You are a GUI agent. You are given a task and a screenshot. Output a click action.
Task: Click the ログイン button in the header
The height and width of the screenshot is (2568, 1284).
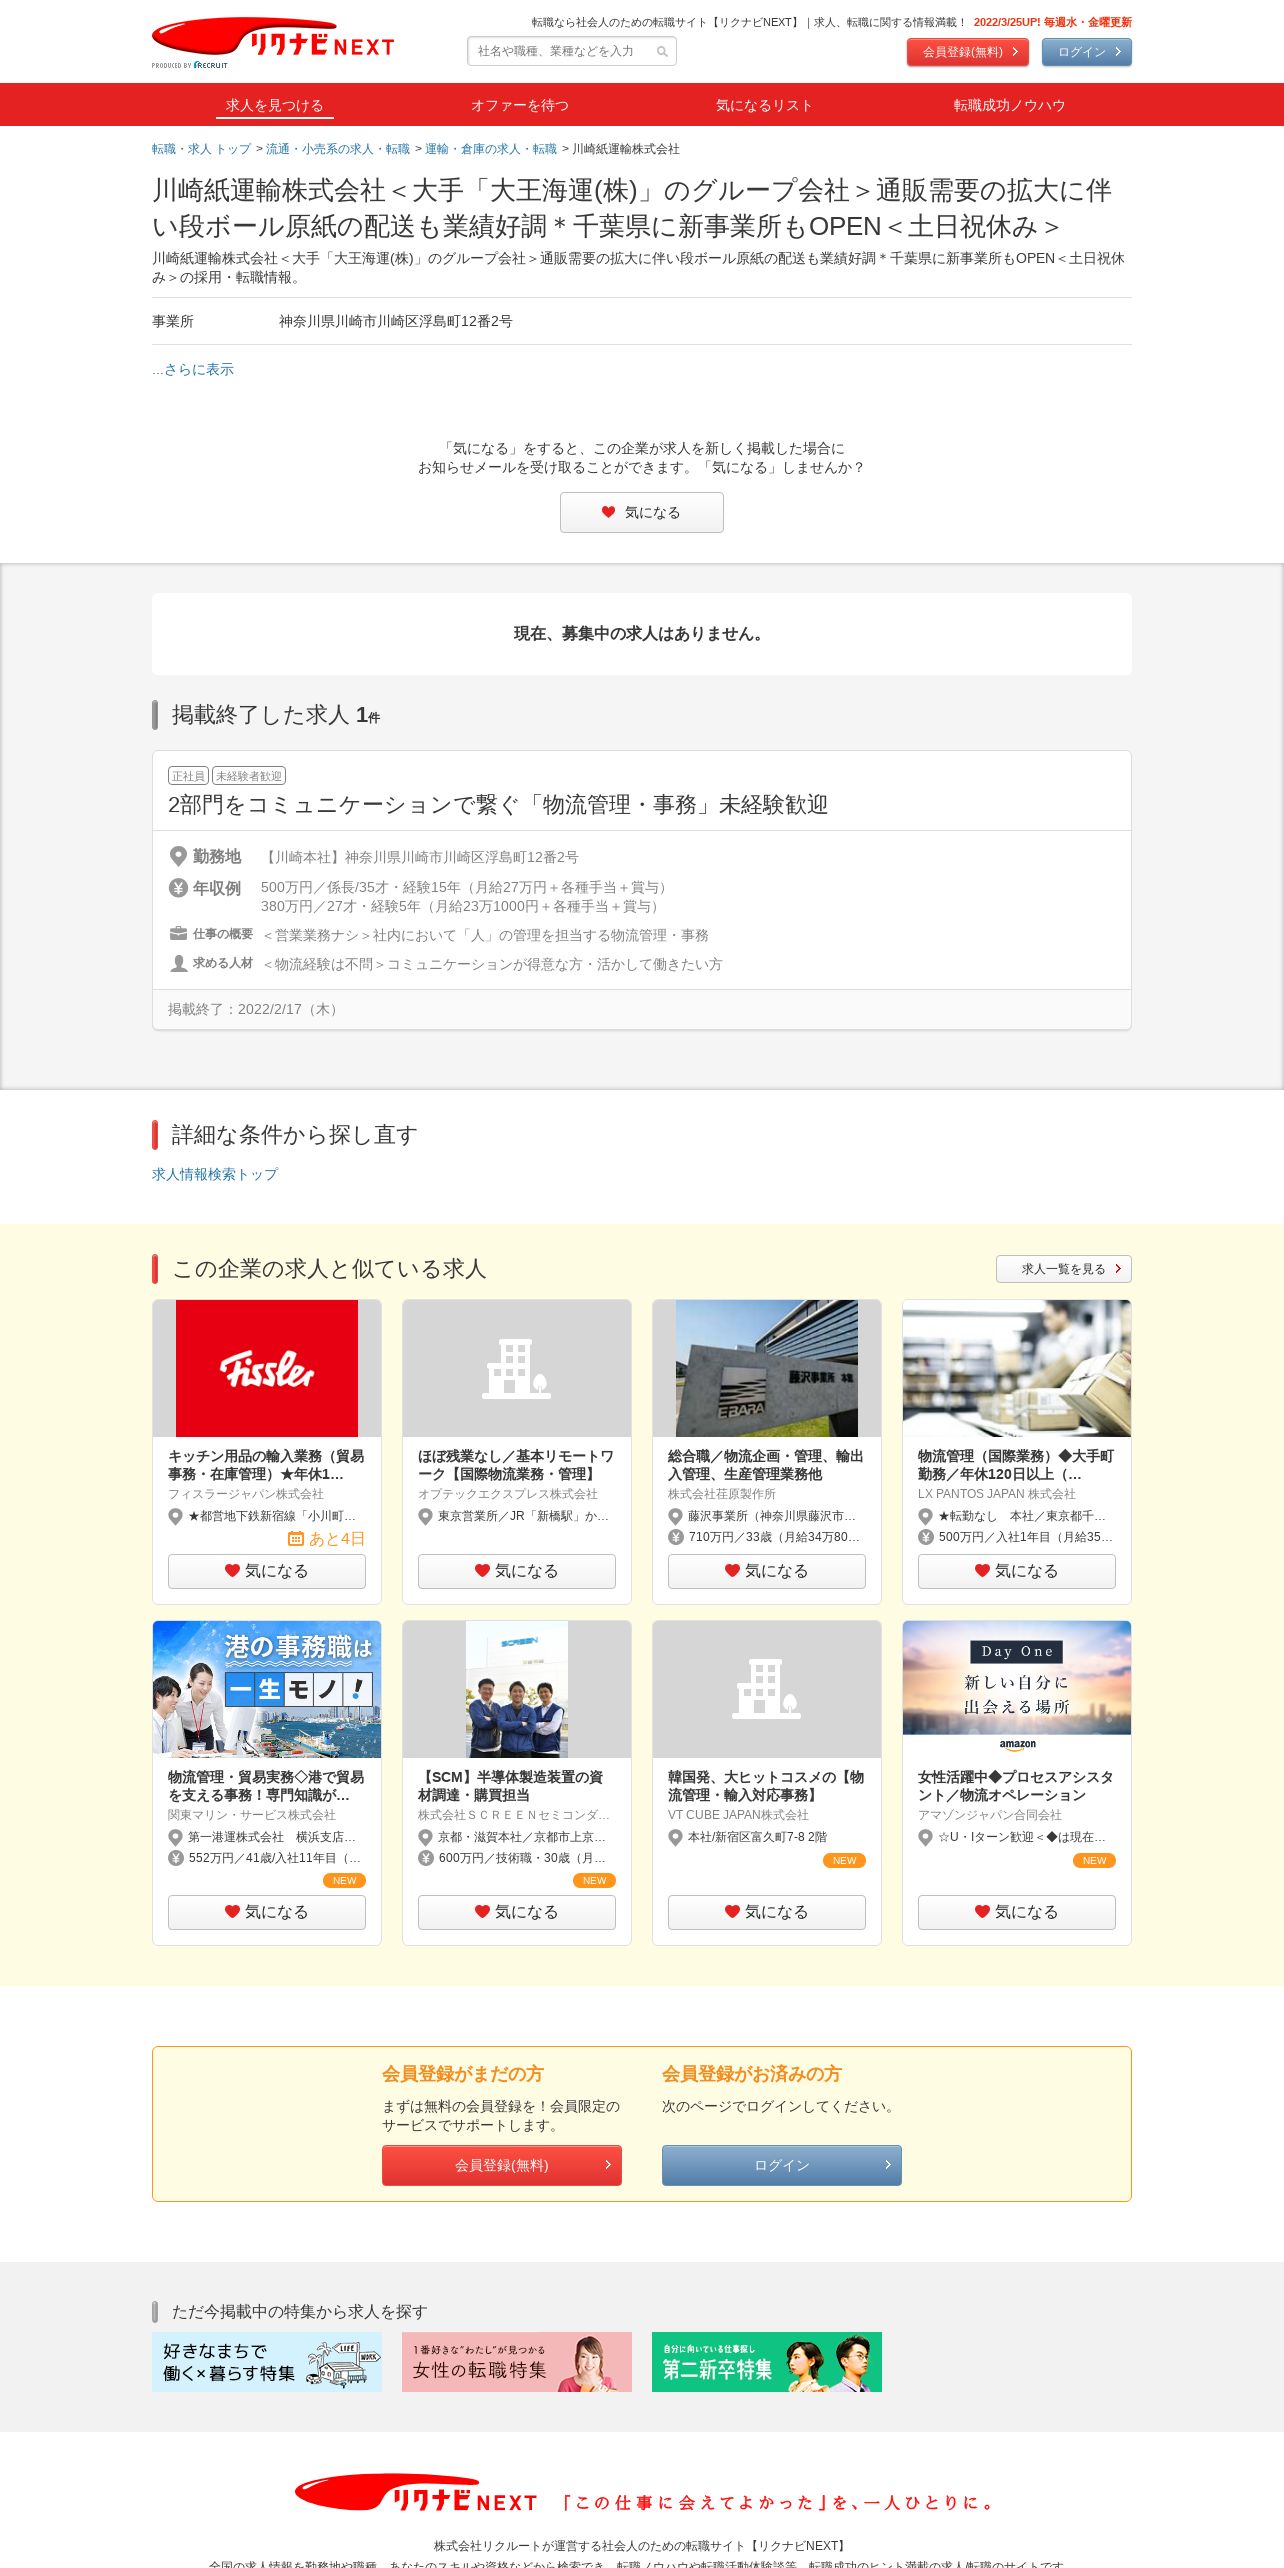click(x=1086, y=52)
